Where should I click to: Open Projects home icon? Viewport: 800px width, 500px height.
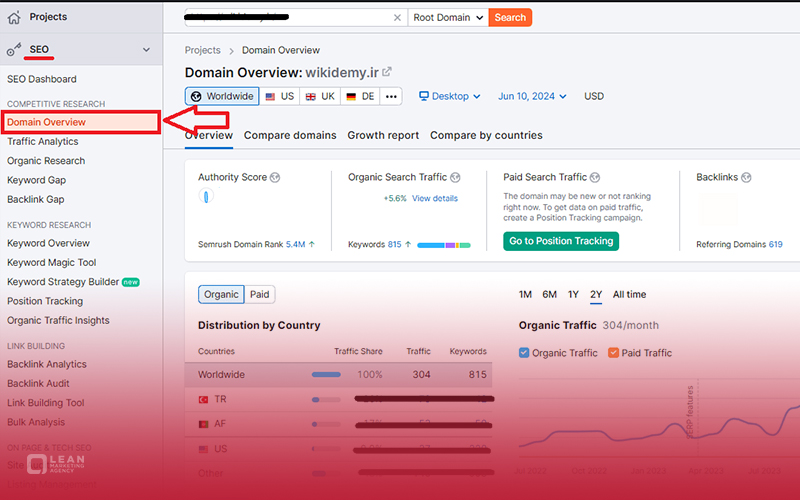click(14, 17)
